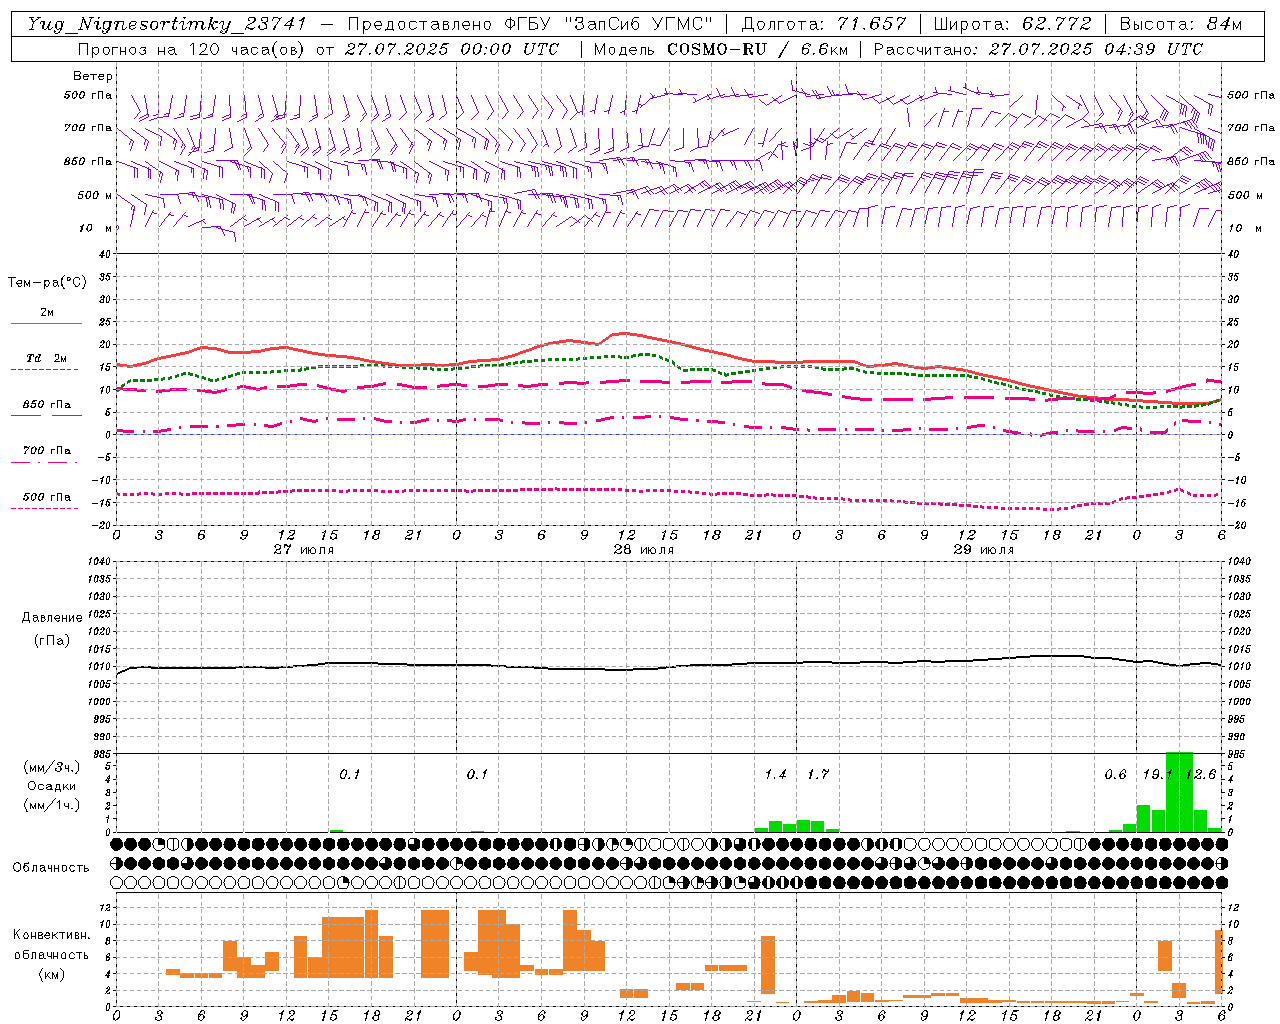1280x1024 pixels.
Task: Click the "500 гПа" temperature legend entry
Action: click(47, 497)
